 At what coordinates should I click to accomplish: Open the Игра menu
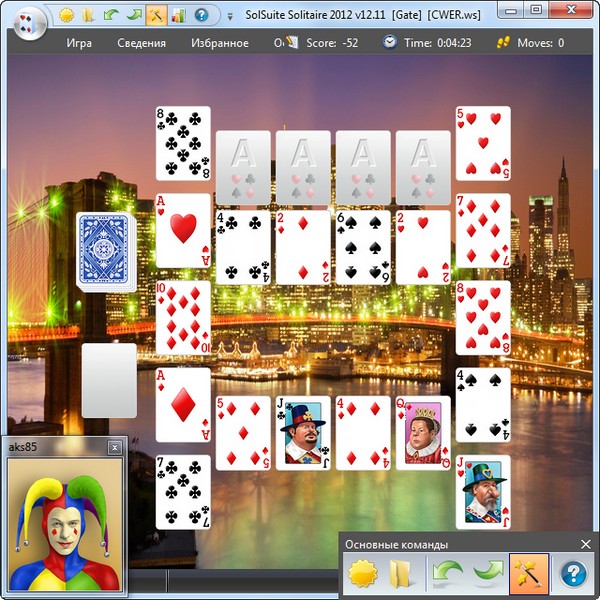tap(79, 43)
